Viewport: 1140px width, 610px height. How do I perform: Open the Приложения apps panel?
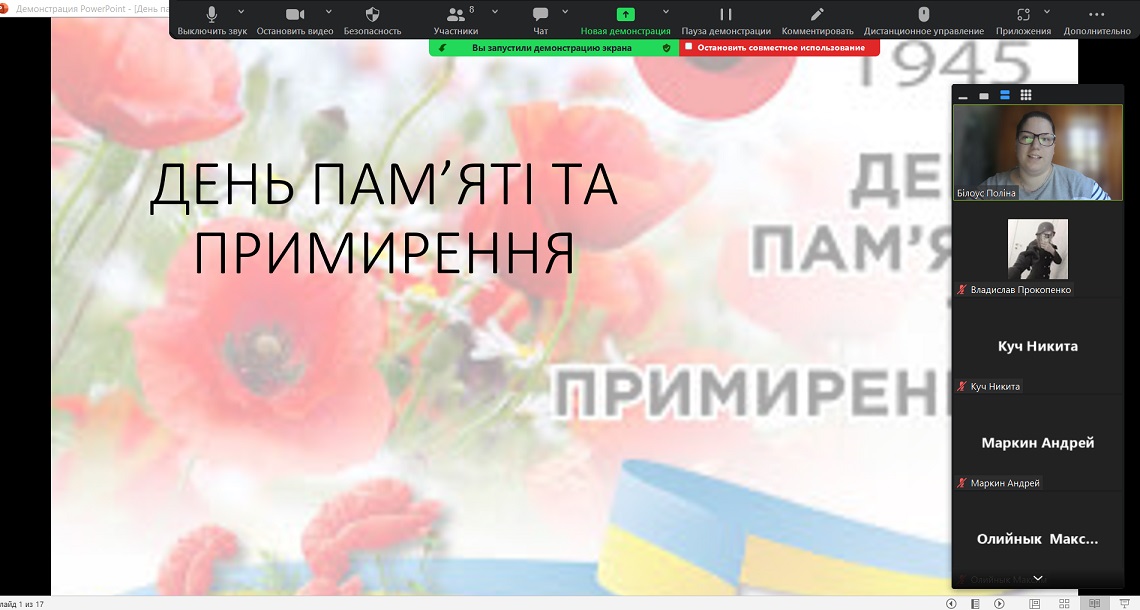pos(1024,20)
